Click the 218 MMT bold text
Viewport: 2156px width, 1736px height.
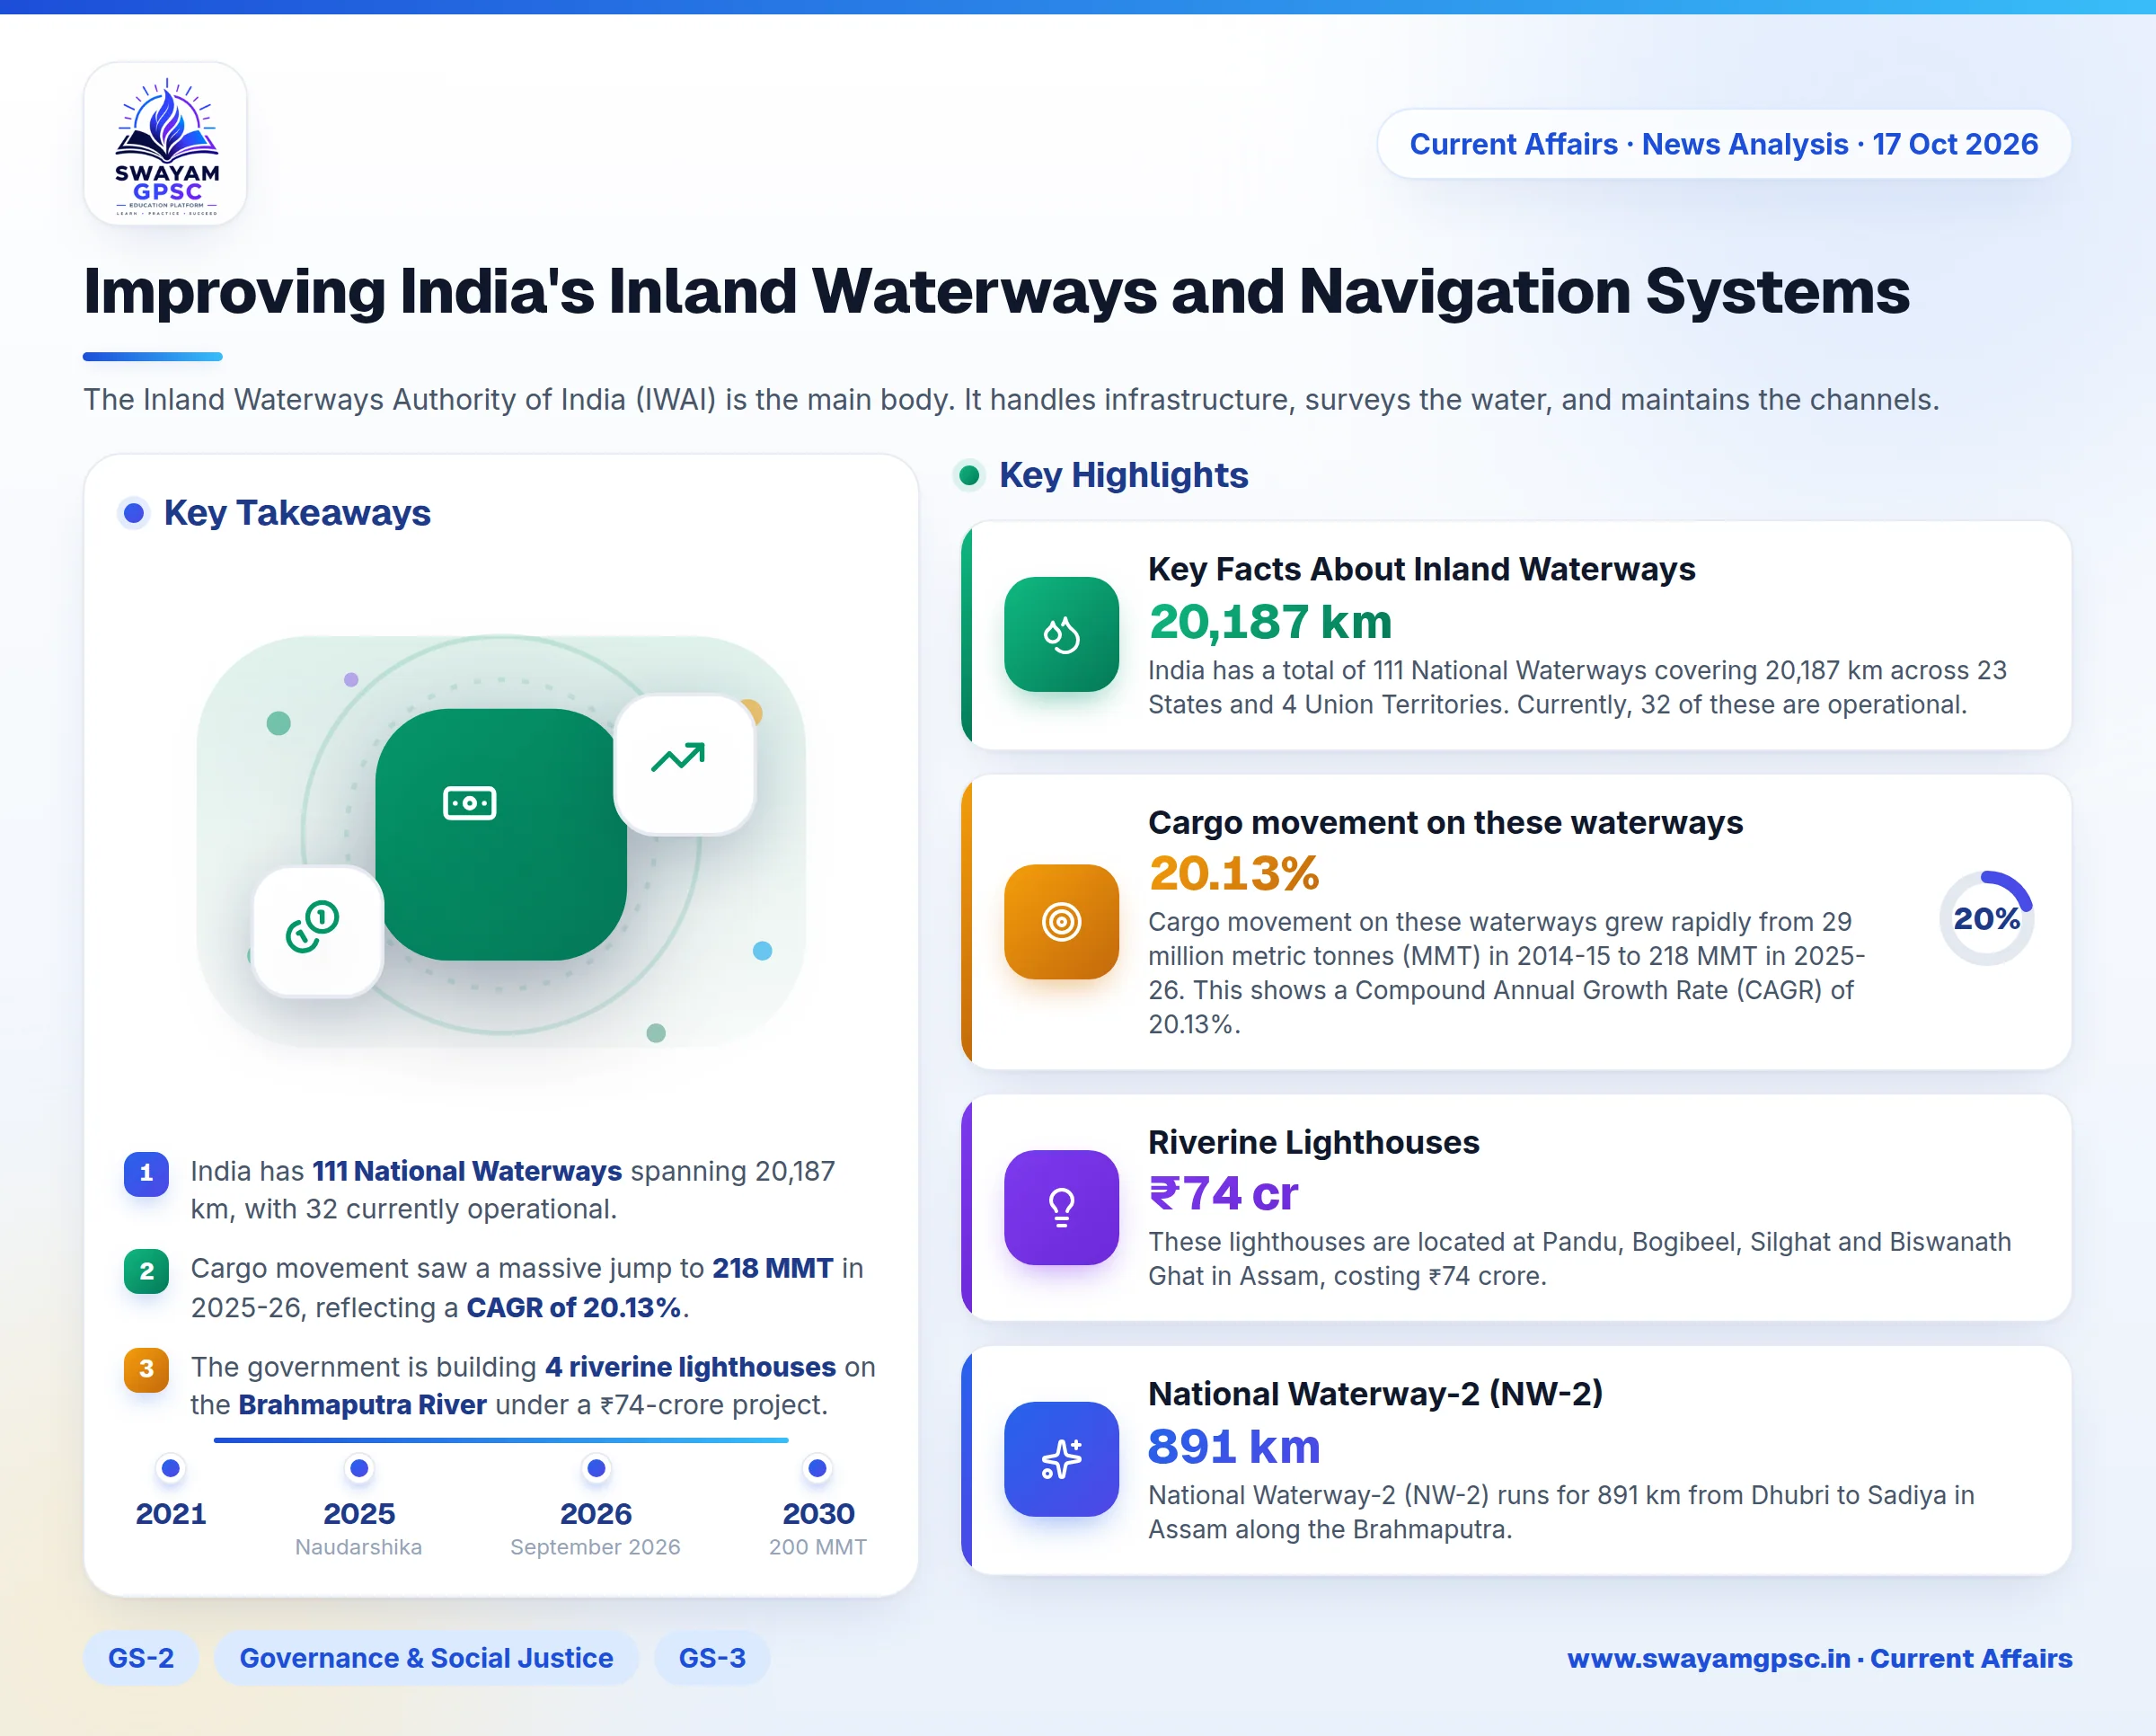click(x=772, y=1268)
